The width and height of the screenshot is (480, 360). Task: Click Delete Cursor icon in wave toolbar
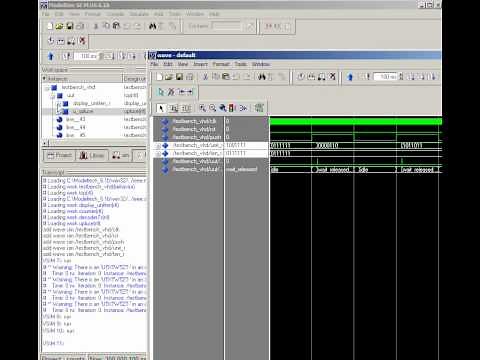point(171,92)
